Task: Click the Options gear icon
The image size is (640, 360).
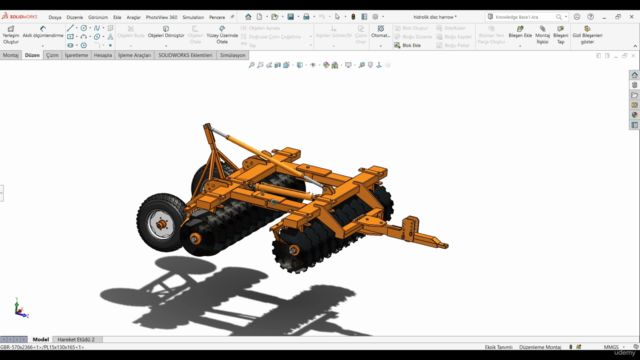Action: coord(375,17)
